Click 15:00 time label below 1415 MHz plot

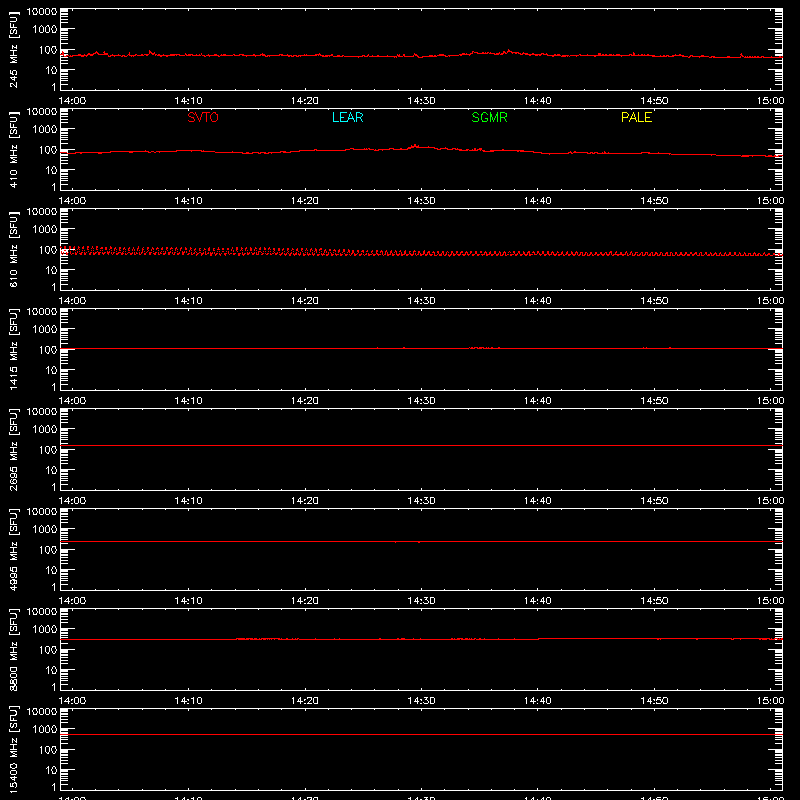770,401
